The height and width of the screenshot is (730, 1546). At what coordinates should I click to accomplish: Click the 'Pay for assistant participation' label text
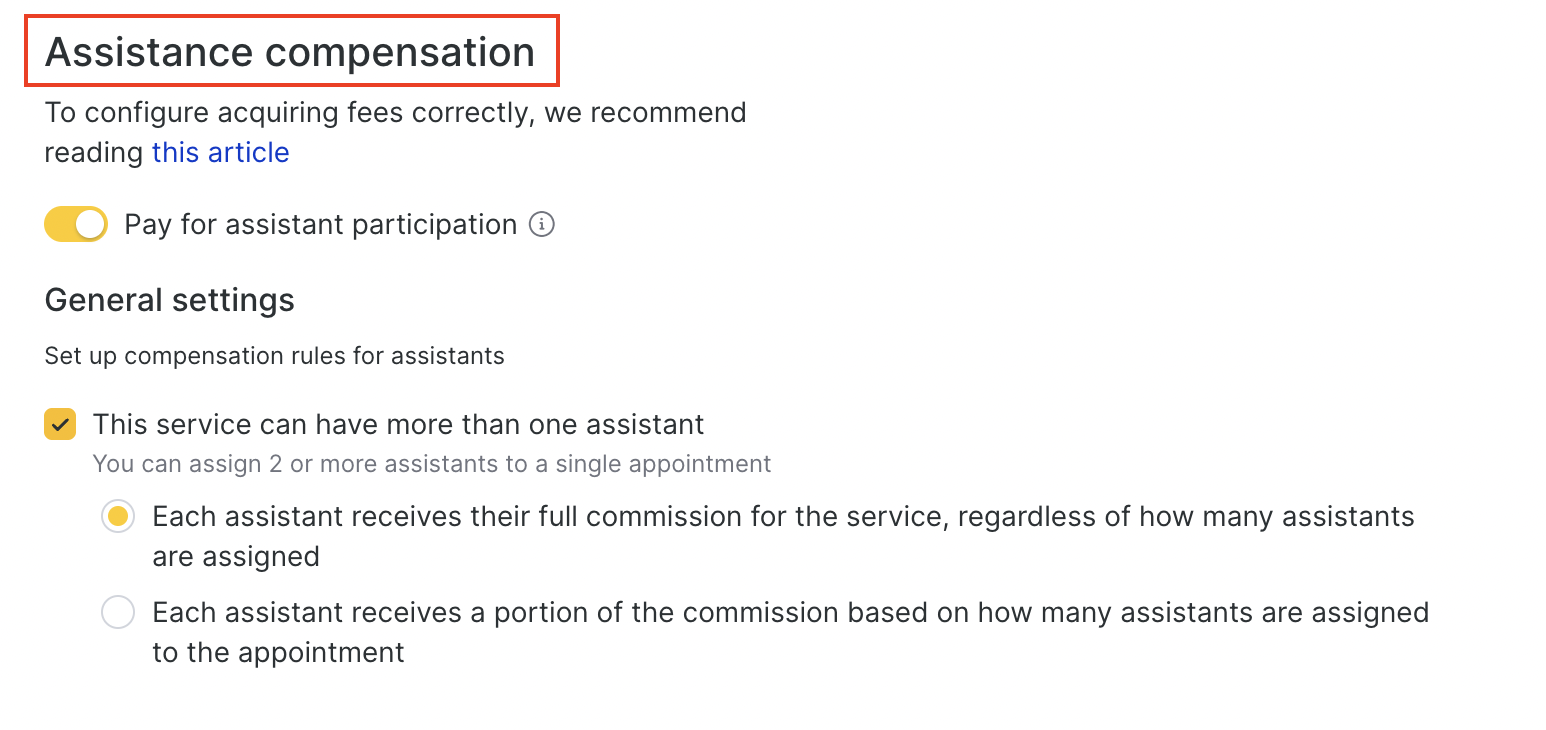pyautogui.click(x=320, y=224)
